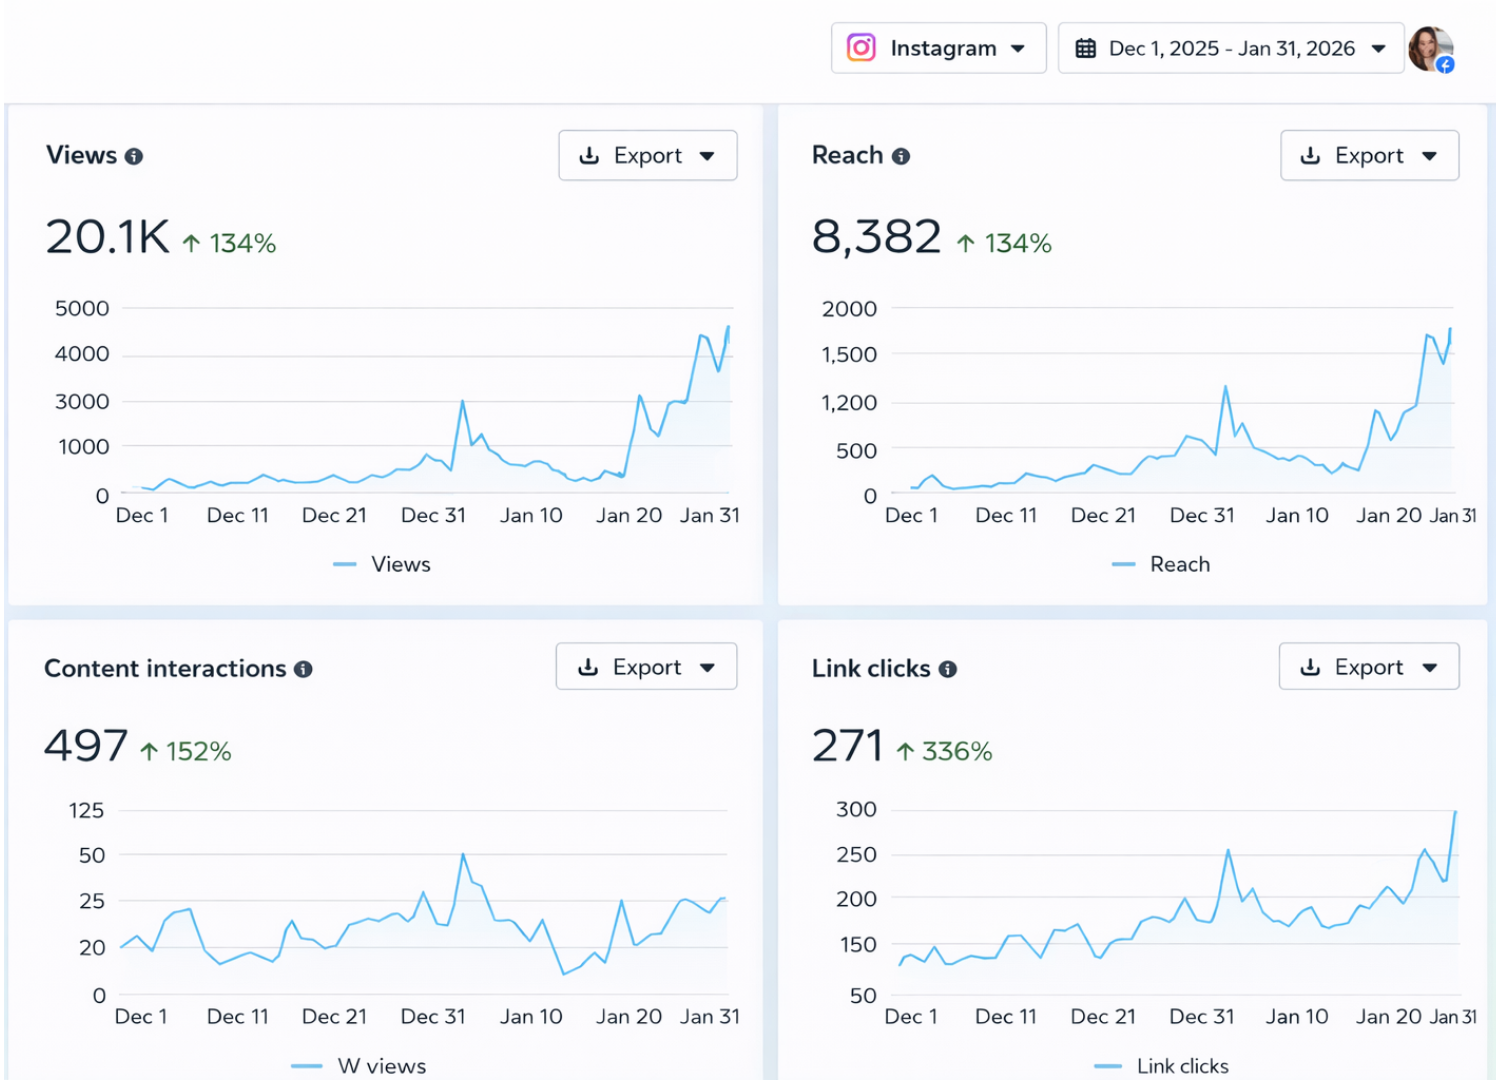This screenshot has width=1500, height=1080.
Task: Toggle the Views legend entry under the chart
Action: point(382,564)
